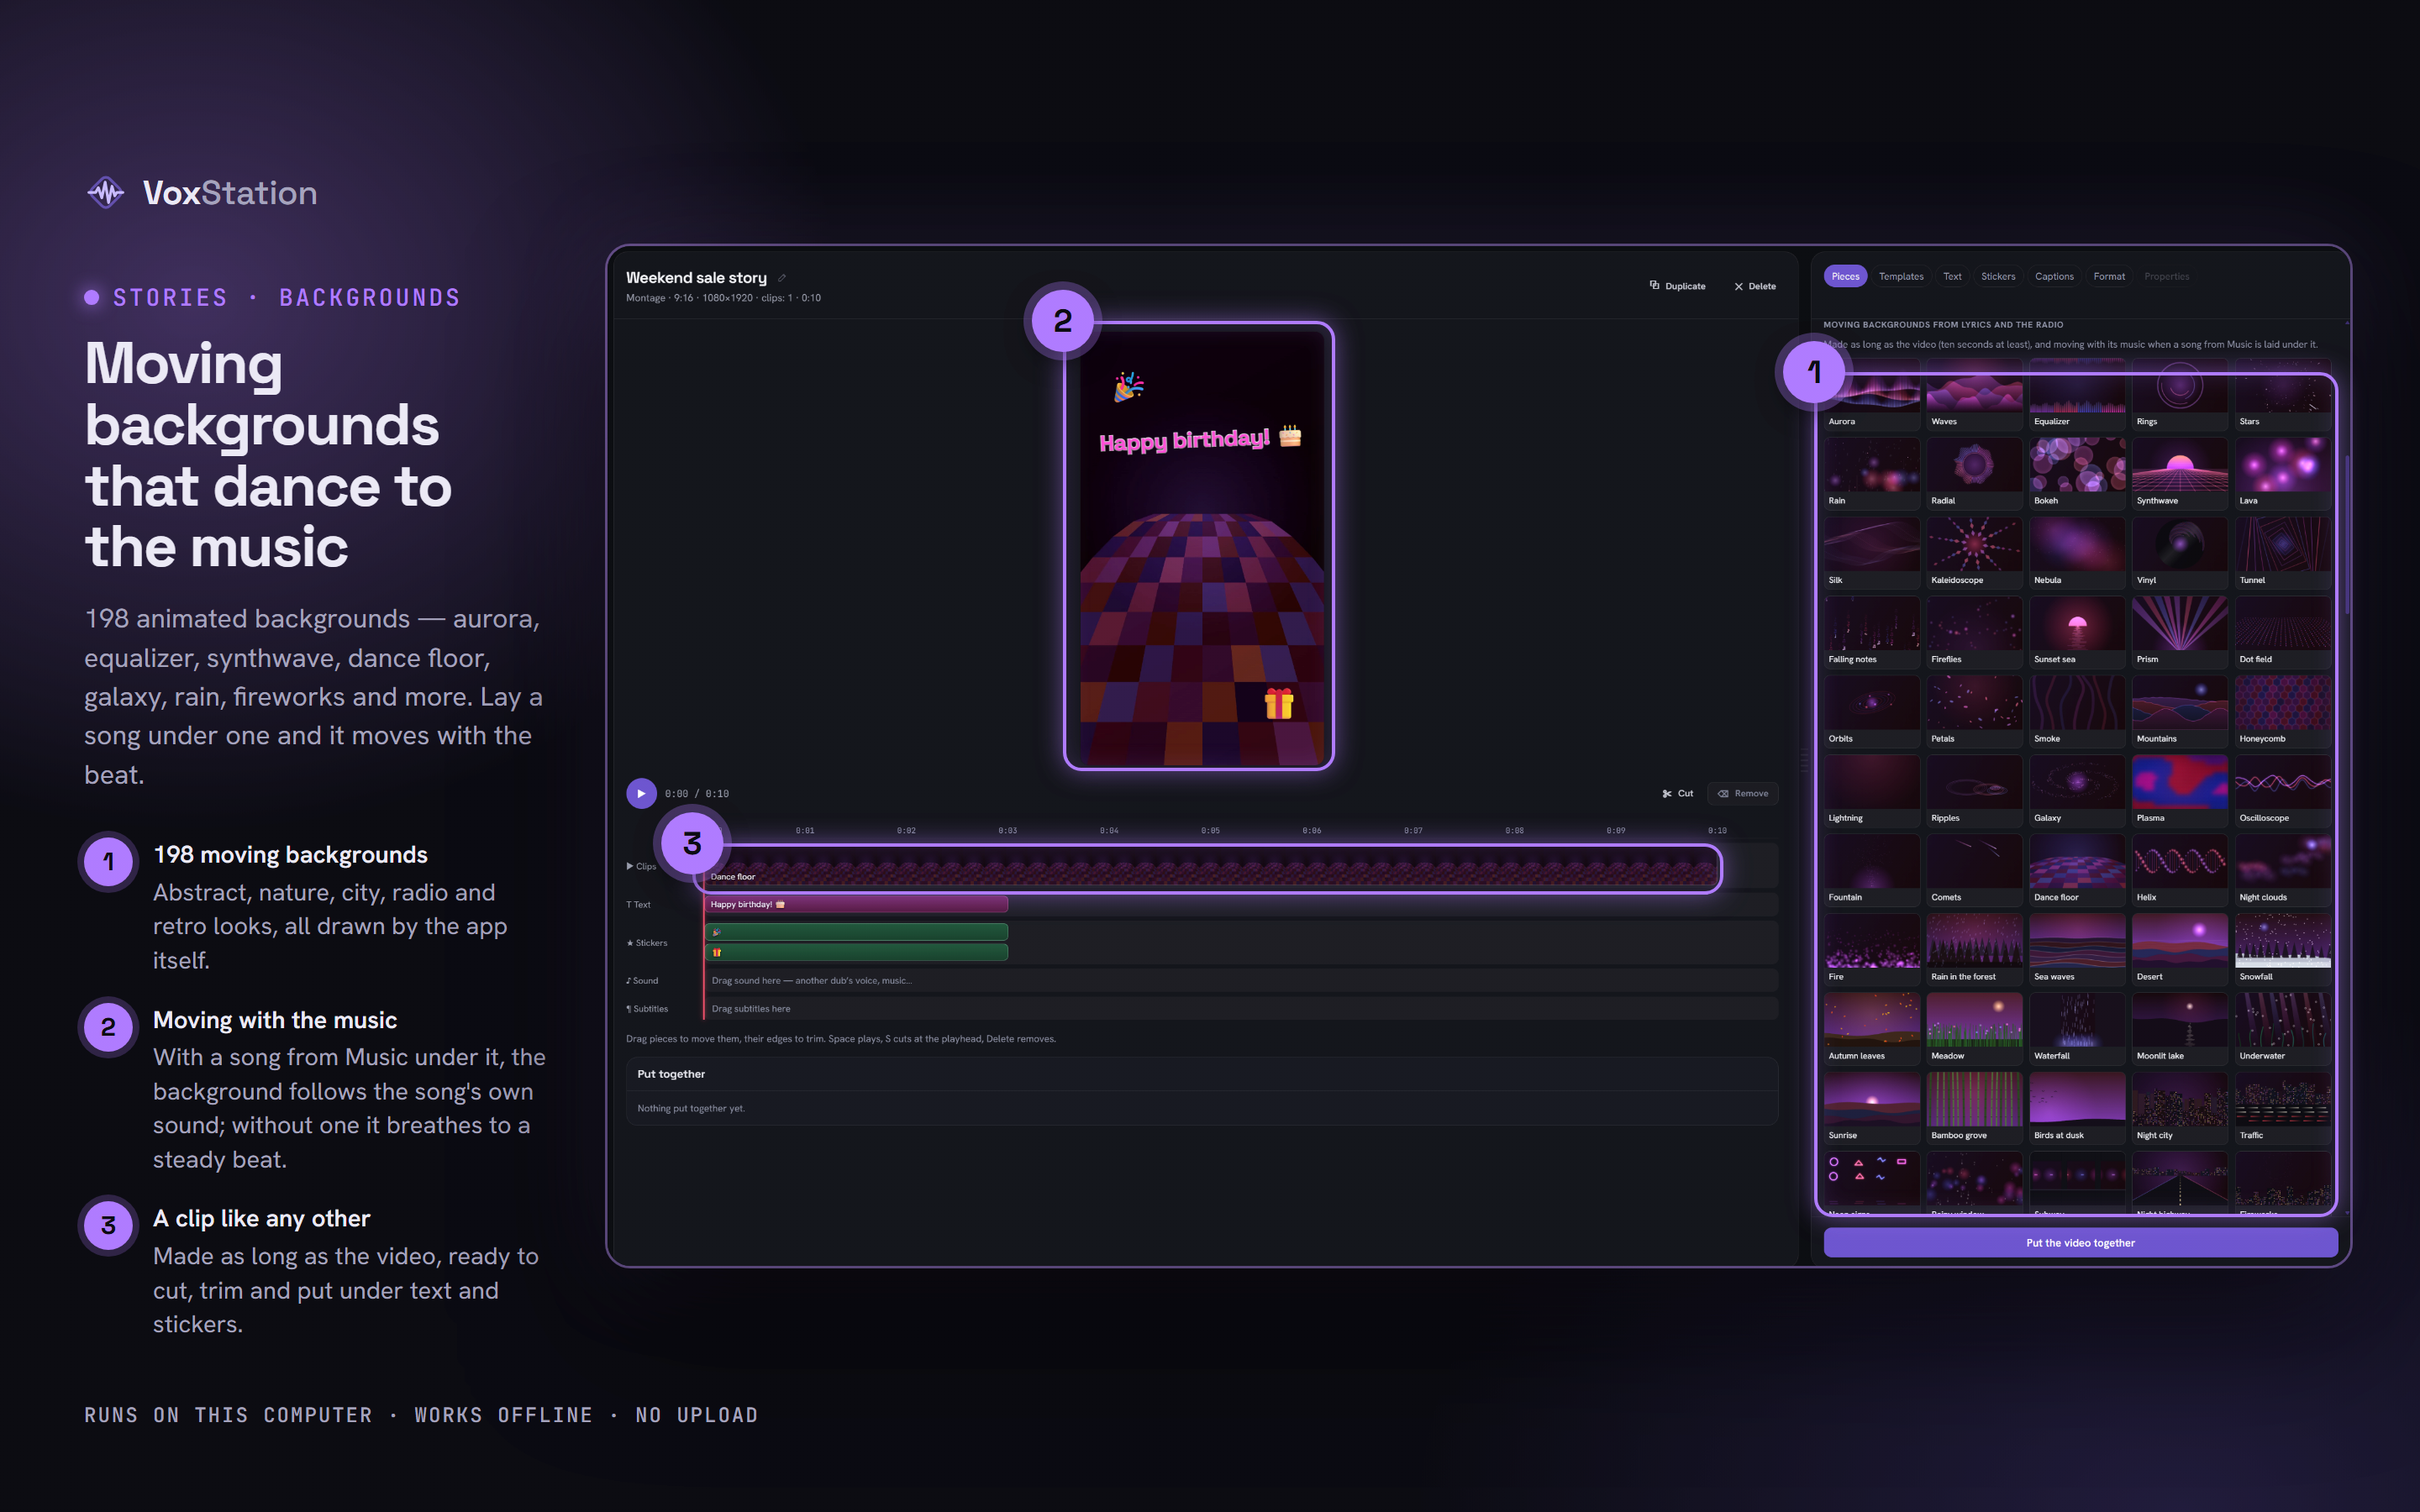Screen dimensions: 2420x1512
Task: Click the 0:05 mark on the timeline ruler
Action: [1210, 830]
